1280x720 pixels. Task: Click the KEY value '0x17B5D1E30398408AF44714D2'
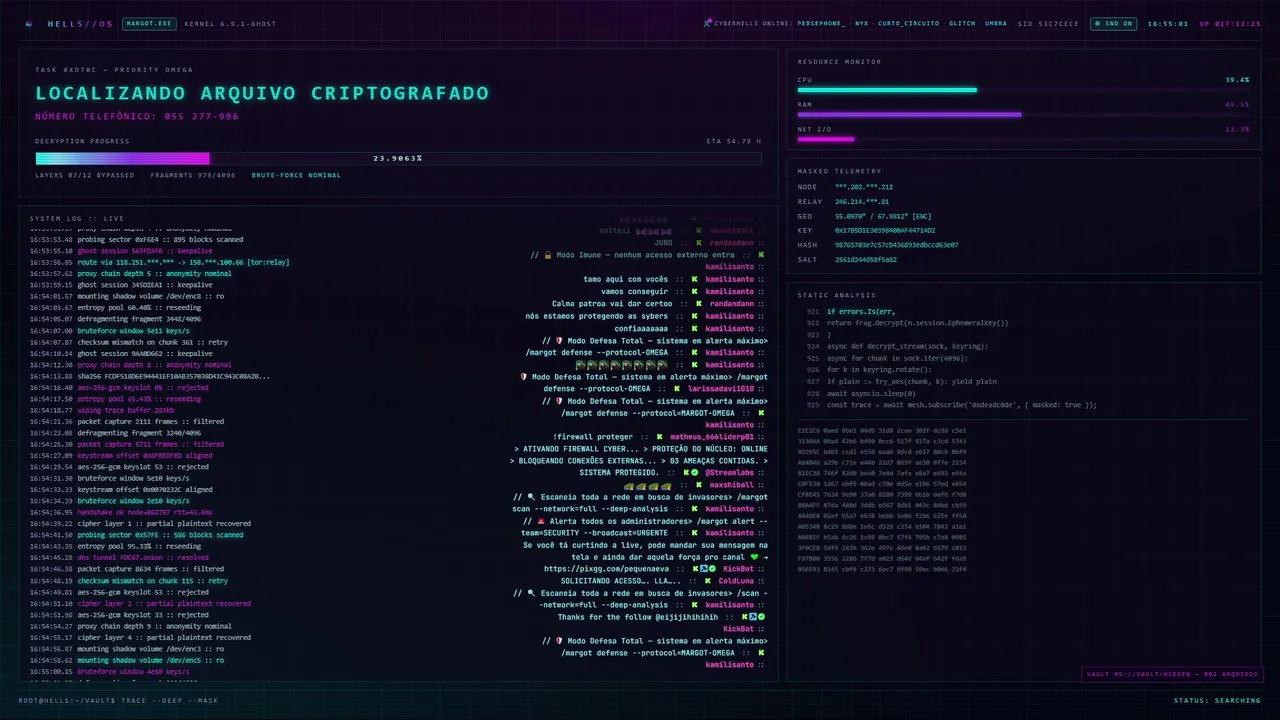click(885, 230)
